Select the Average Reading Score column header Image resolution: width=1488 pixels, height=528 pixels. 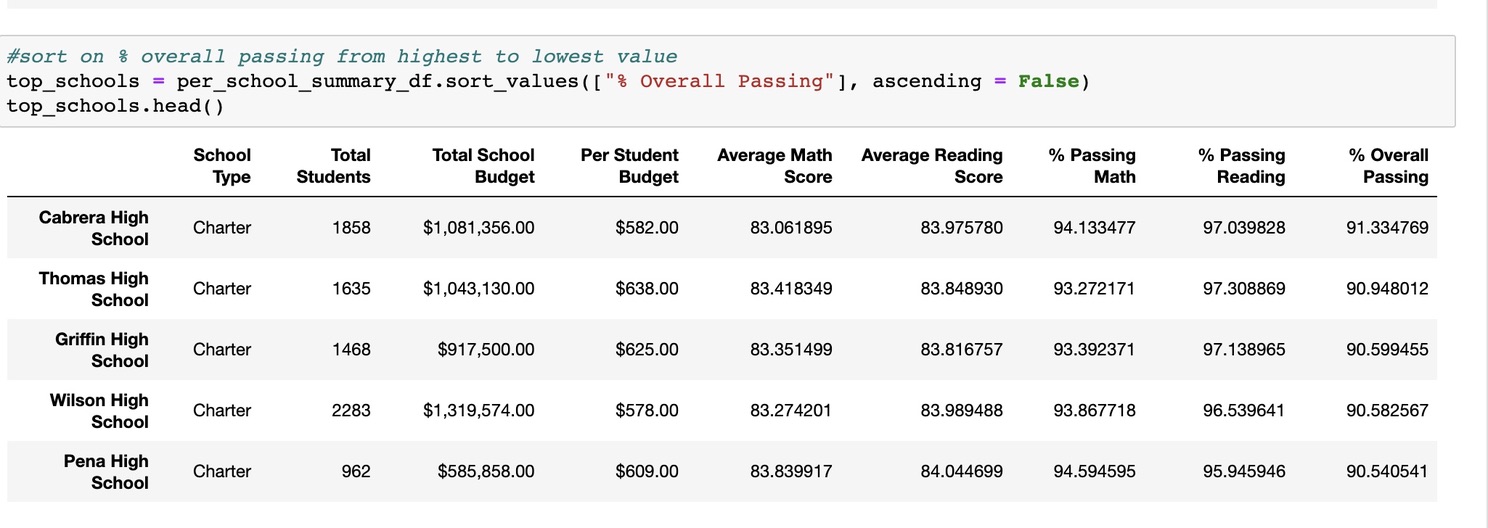click(932, 166)
